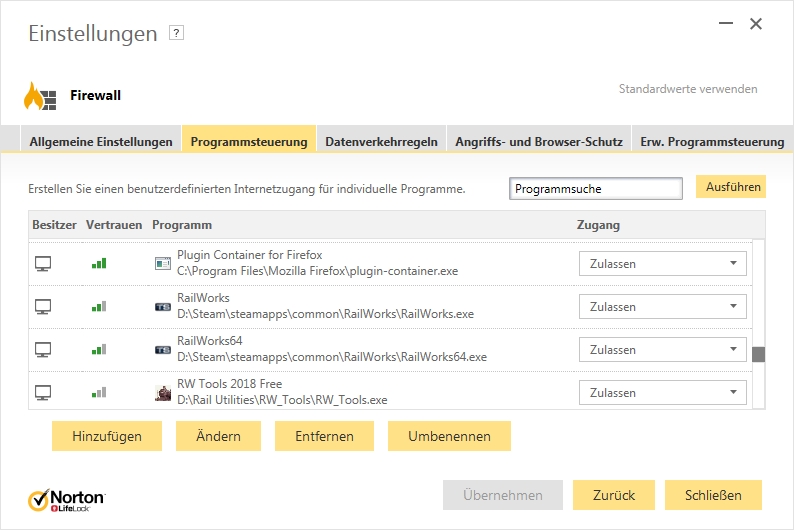Screen dimensions: 794x530
Task: Click the trust bars for RW Tools
Action: (99, 393)
